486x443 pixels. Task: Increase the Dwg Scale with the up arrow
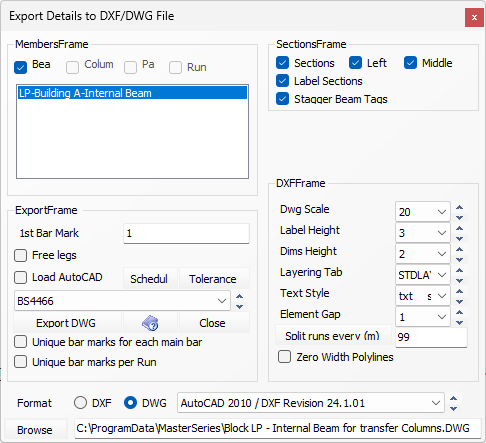point(460,207)
